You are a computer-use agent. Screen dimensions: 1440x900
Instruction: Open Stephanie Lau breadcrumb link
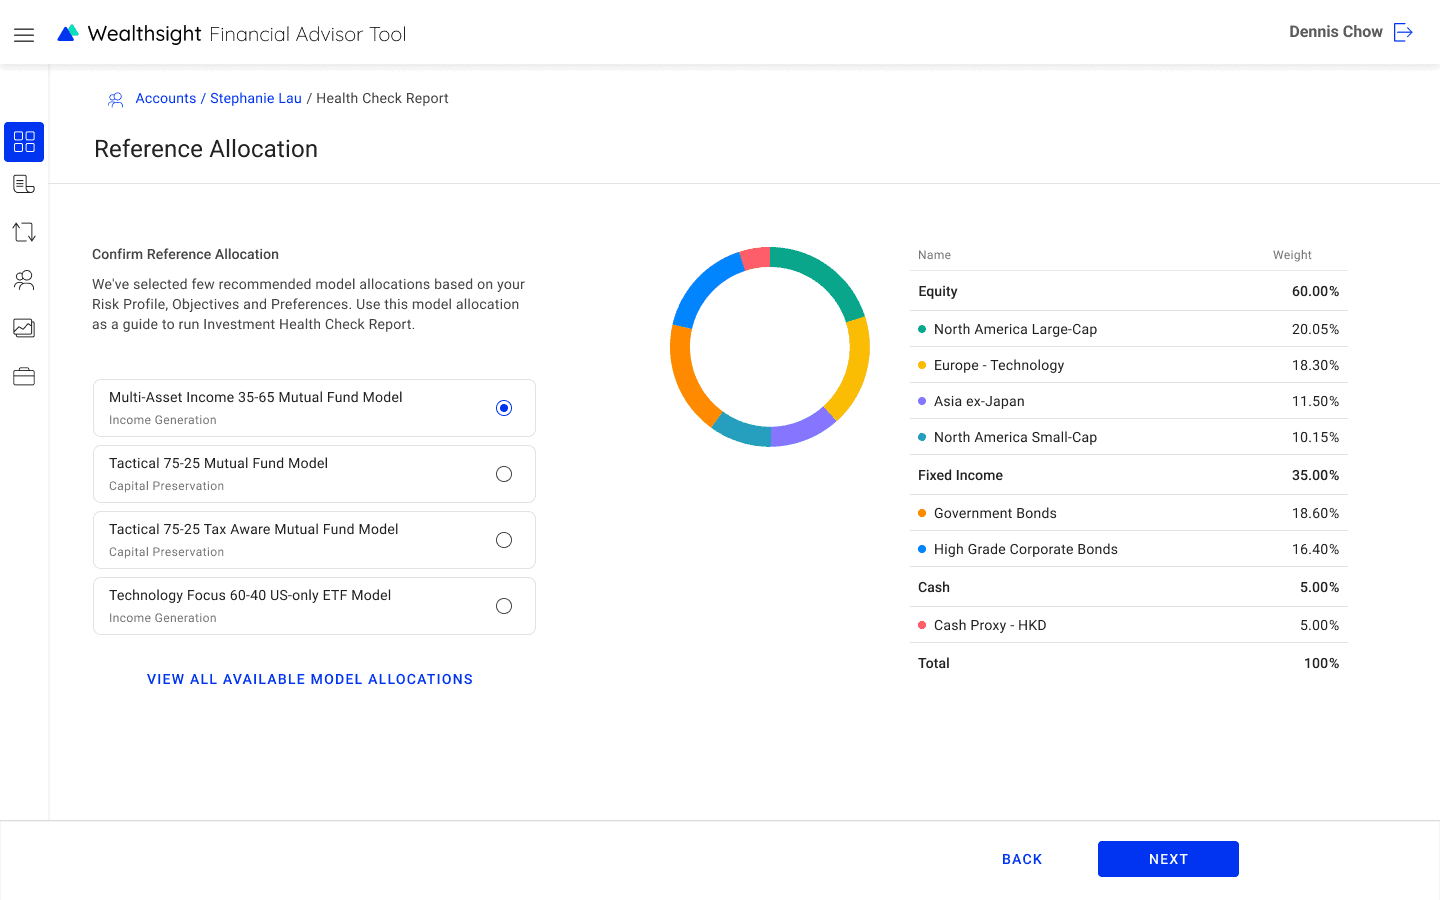tap(255, 98)
